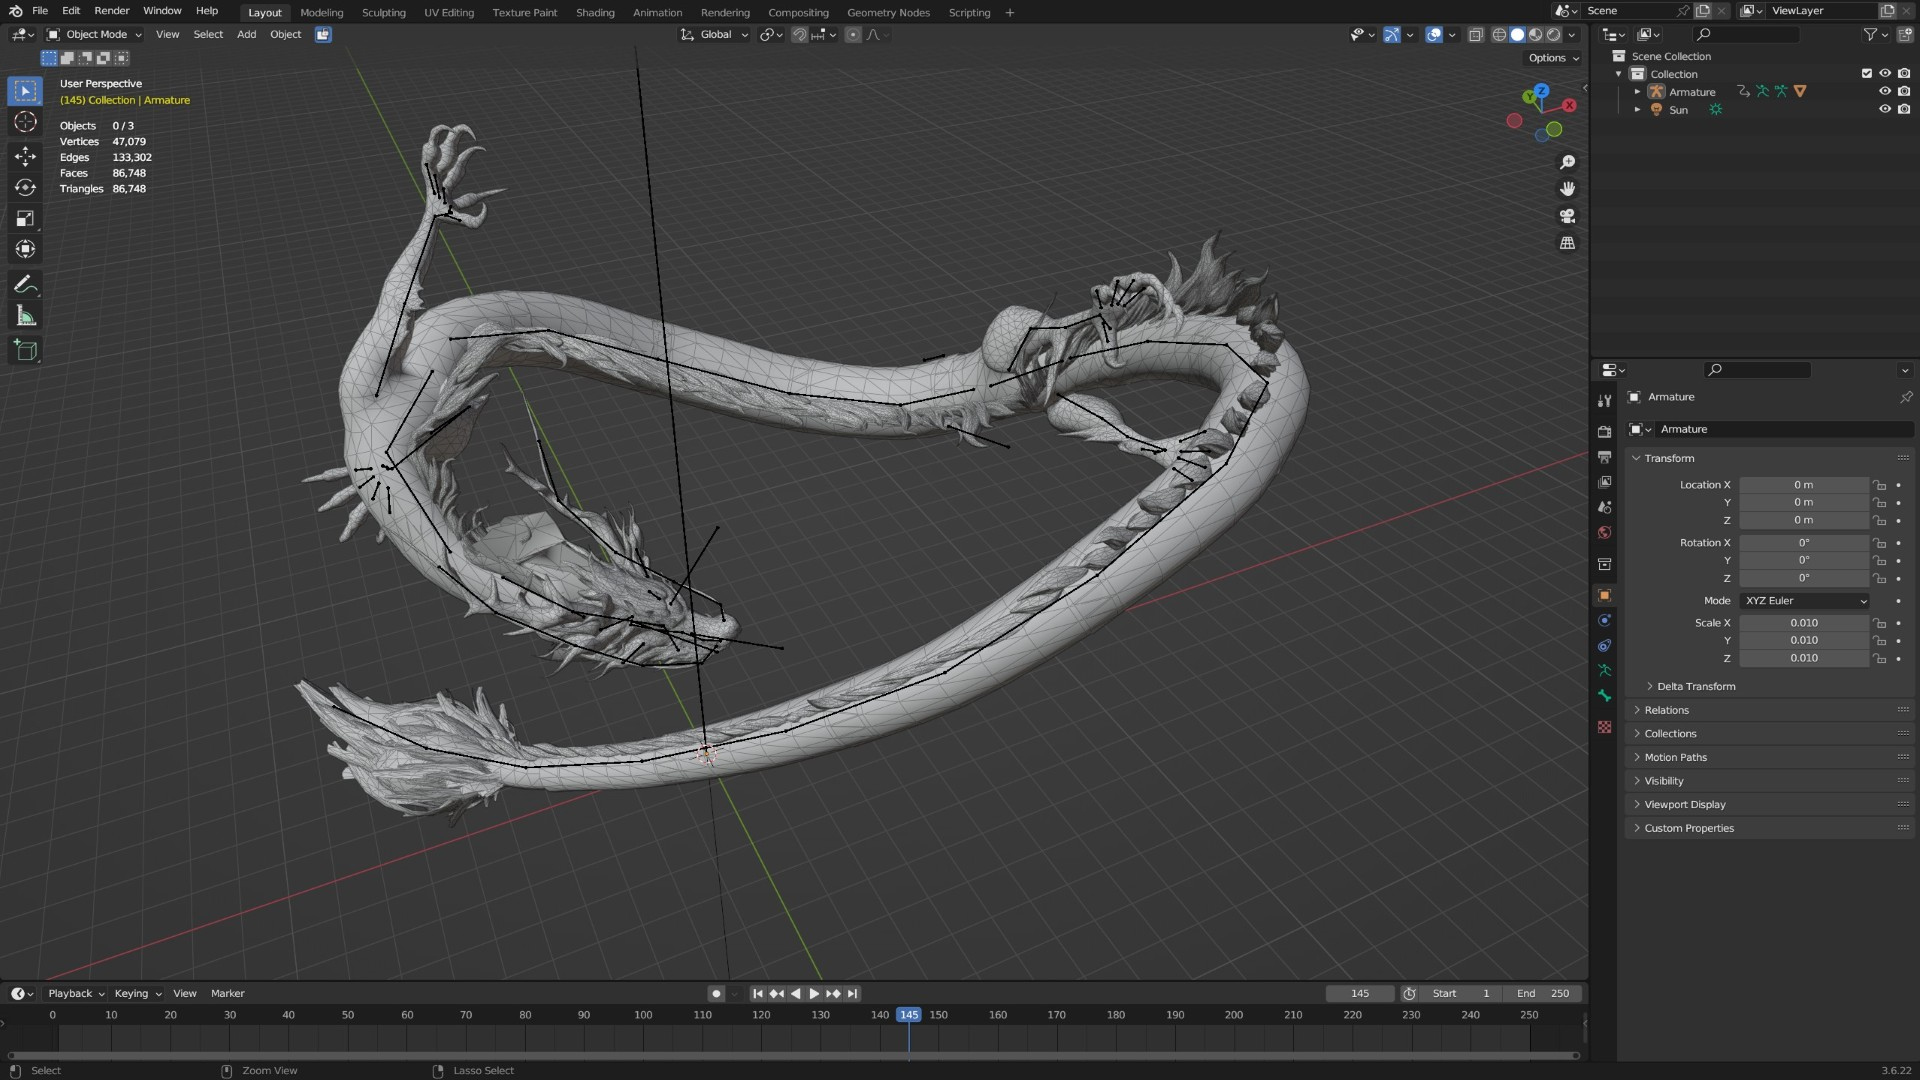Switch to Animation workspace tab
This screenshot has height=1080, width=1920.
pyautogui.click(x=657, y=12)
